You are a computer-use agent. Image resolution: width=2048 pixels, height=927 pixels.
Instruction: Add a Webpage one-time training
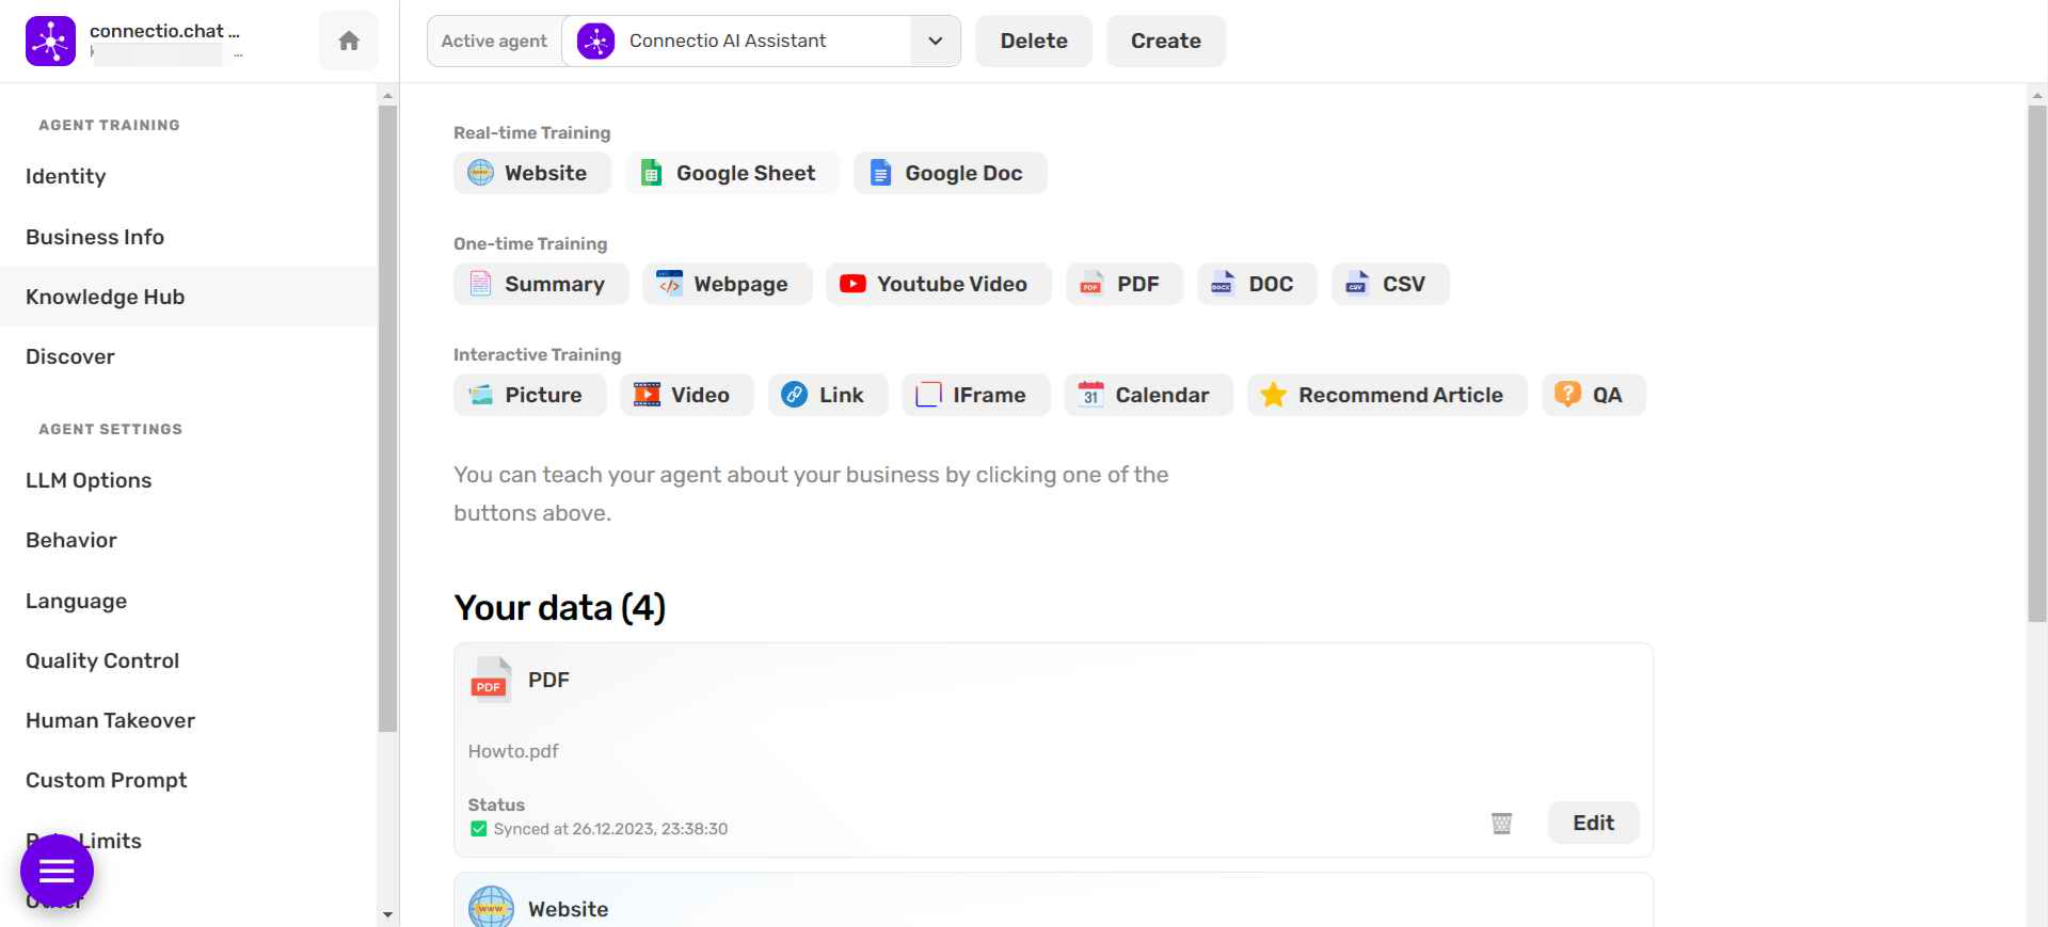pyautogui.click(x=727, y=284)
